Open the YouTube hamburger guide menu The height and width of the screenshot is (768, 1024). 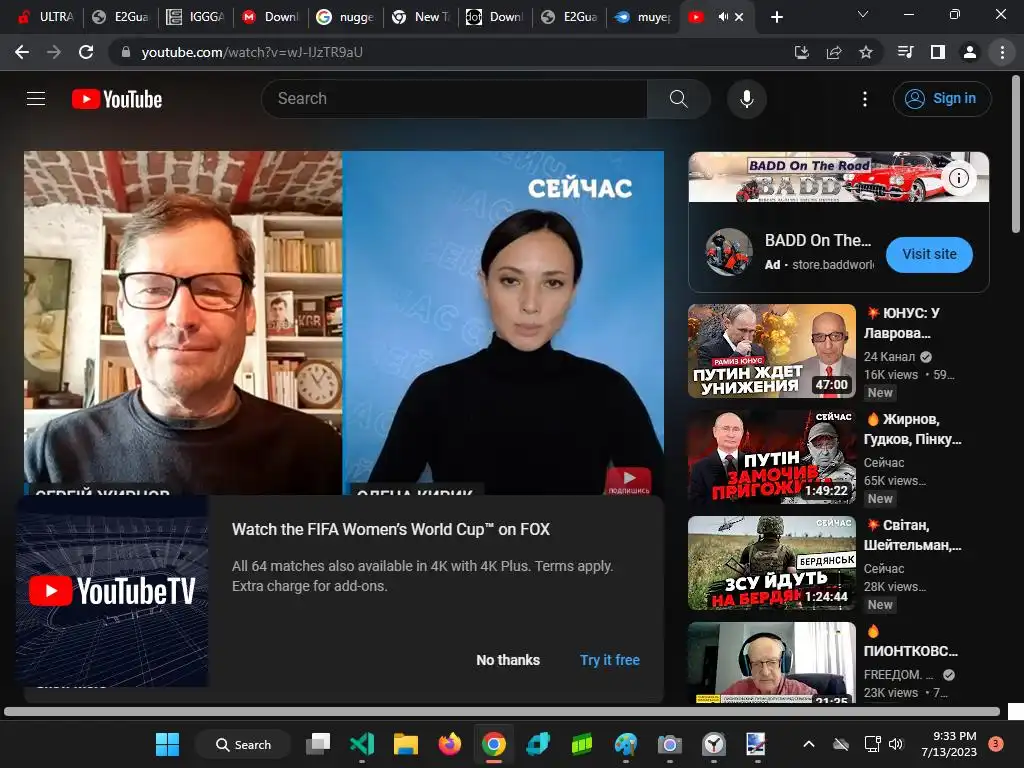coord(36,99)
